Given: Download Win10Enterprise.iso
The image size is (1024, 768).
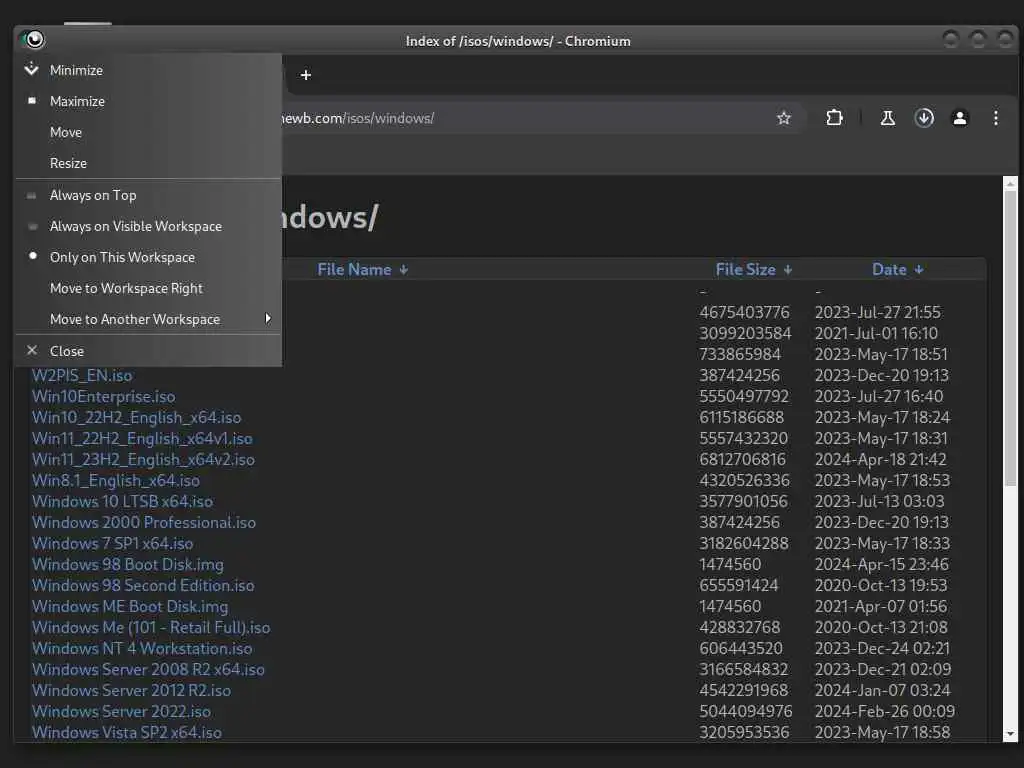Looking at the screenshot, I should point(103,396).
